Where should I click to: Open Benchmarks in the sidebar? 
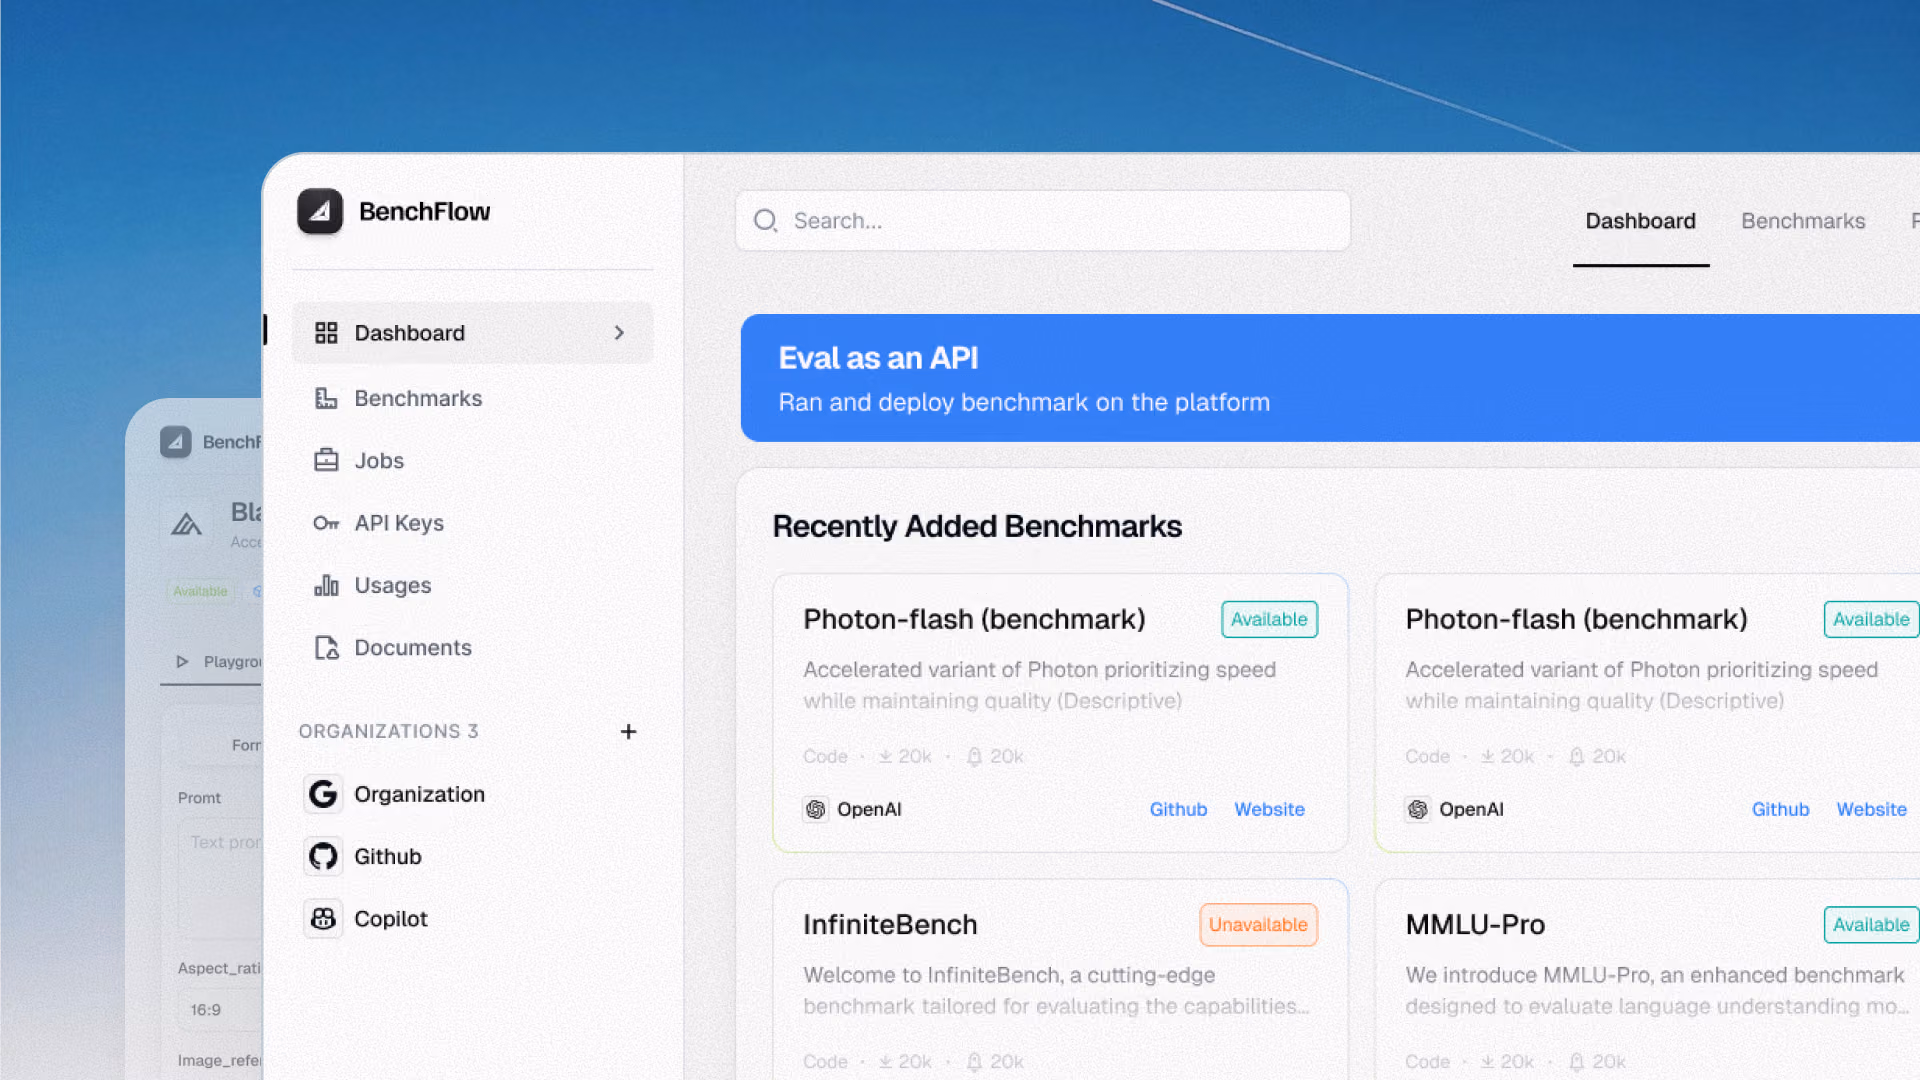(x=472, y=398)
